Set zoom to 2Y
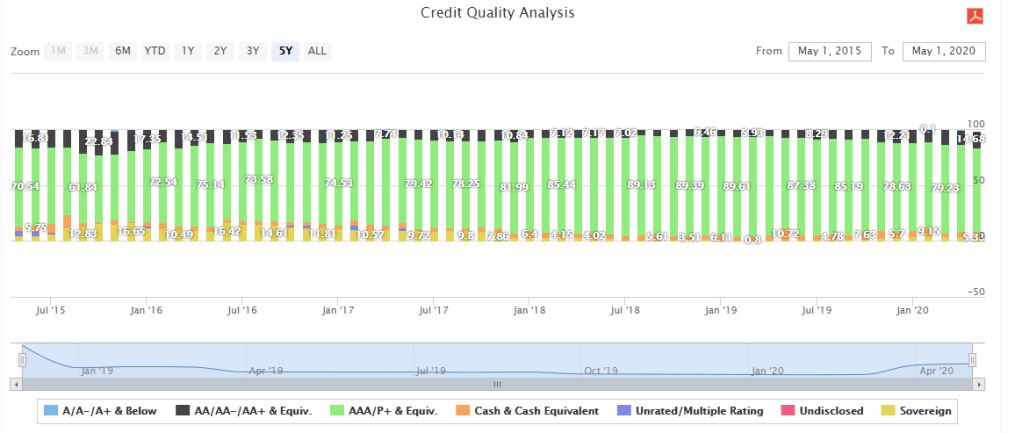The width and height of the screenshot is (1022, 433). [220, 51]
